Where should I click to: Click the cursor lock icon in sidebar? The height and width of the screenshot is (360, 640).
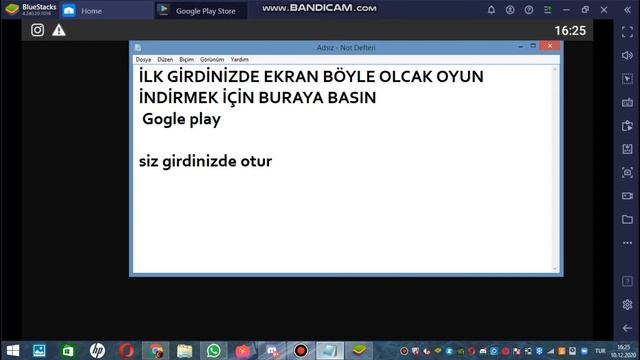tap(627, 78)
